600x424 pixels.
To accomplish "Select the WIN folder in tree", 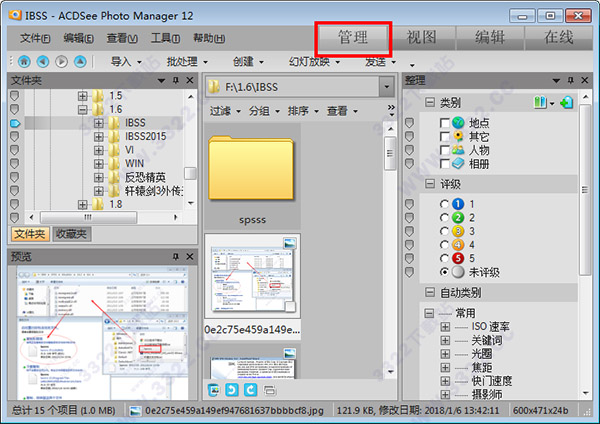I will (x=134, y=164).
